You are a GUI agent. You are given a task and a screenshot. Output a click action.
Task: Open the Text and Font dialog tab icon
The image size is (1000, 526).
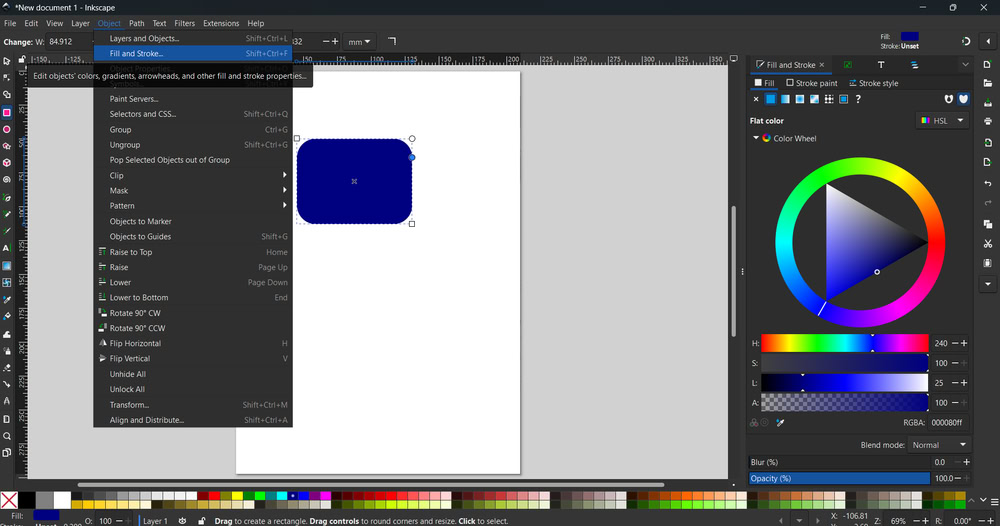tap(881, 64)
